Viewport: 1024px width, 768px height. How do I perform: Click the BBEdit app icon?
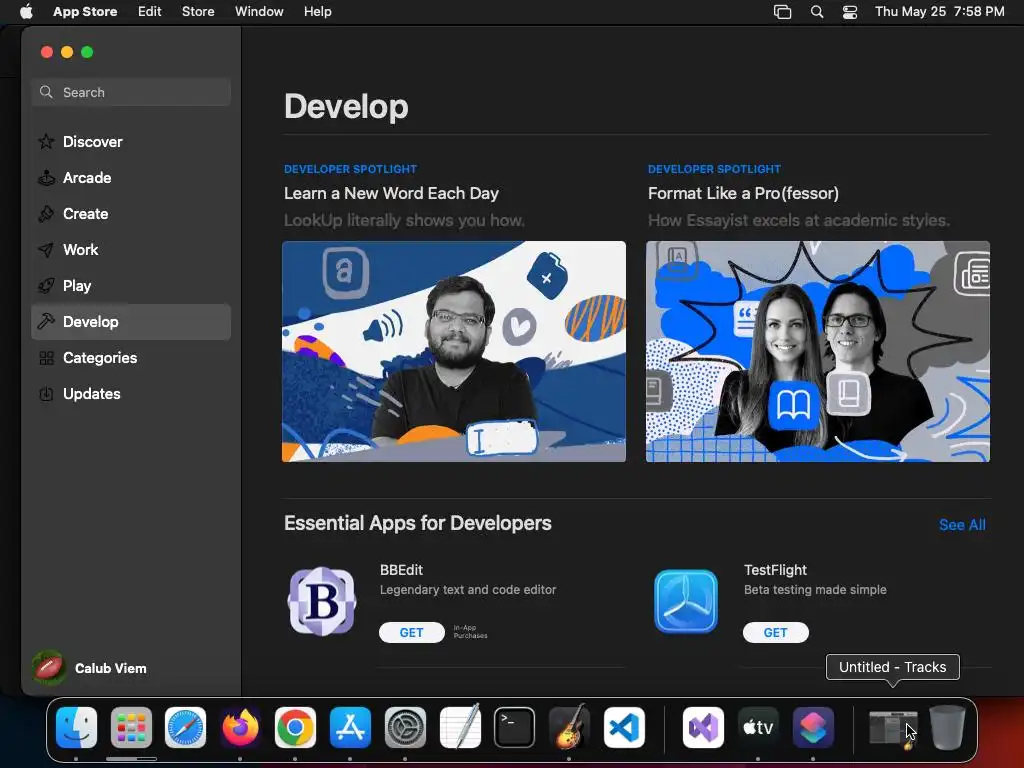[x=322, y=601]
